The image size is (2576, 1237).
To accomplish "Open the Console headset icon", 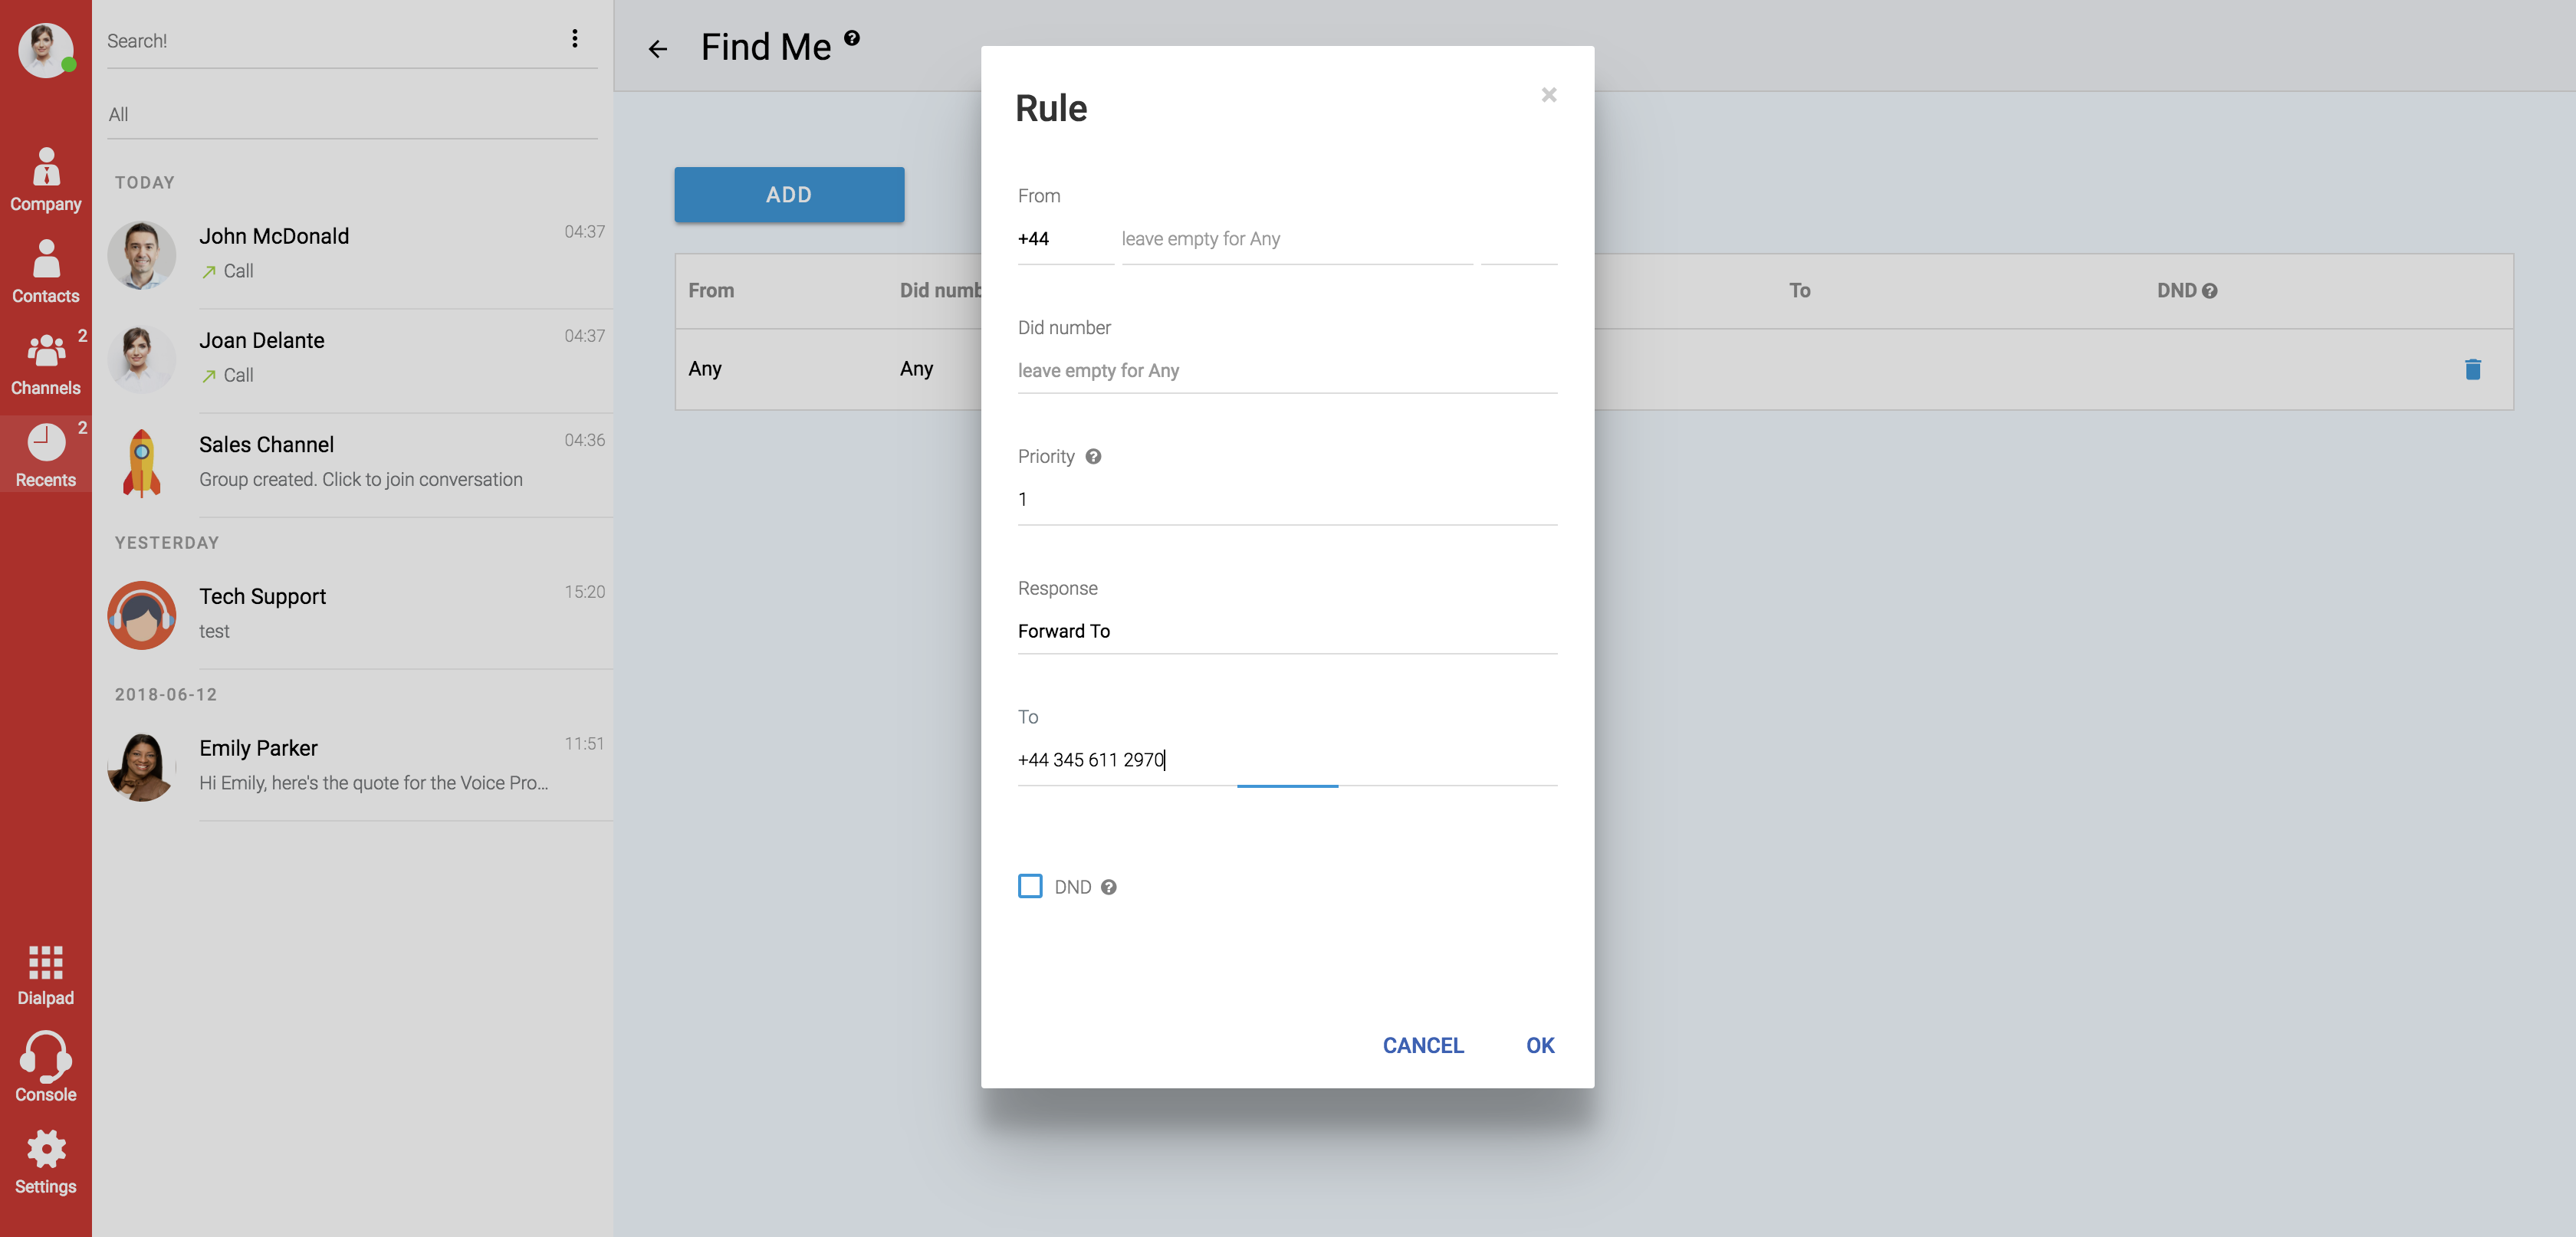I will pyautogui.click(x=45, y=1068).
